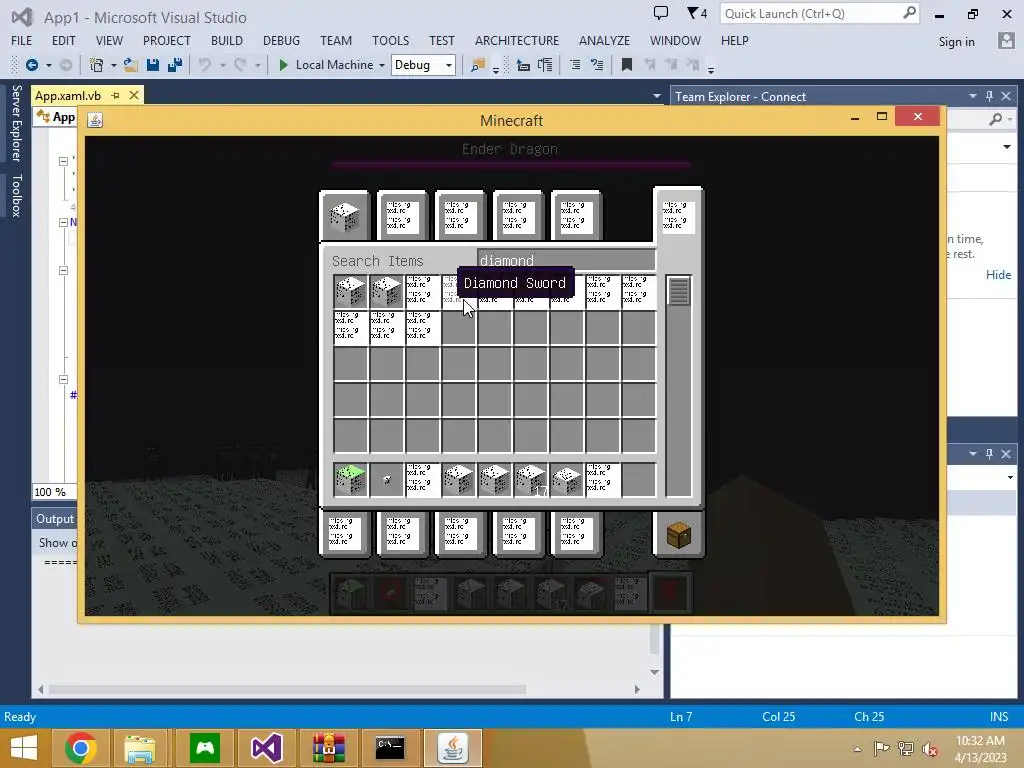Collapse the topmost outlining box in the editor

click(x=63, y=161)
